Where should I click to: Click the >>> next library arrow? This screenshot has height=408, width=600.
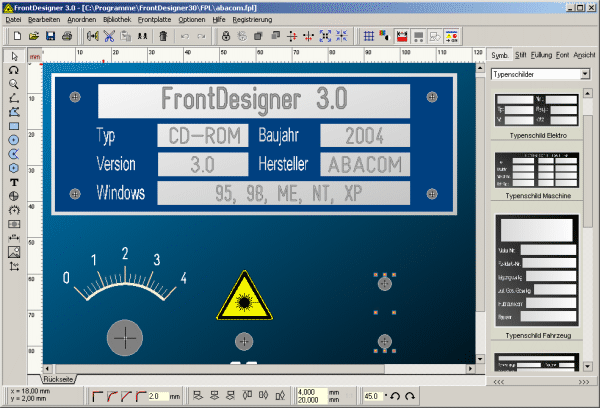pyautogui.click(x=584, y=382)
